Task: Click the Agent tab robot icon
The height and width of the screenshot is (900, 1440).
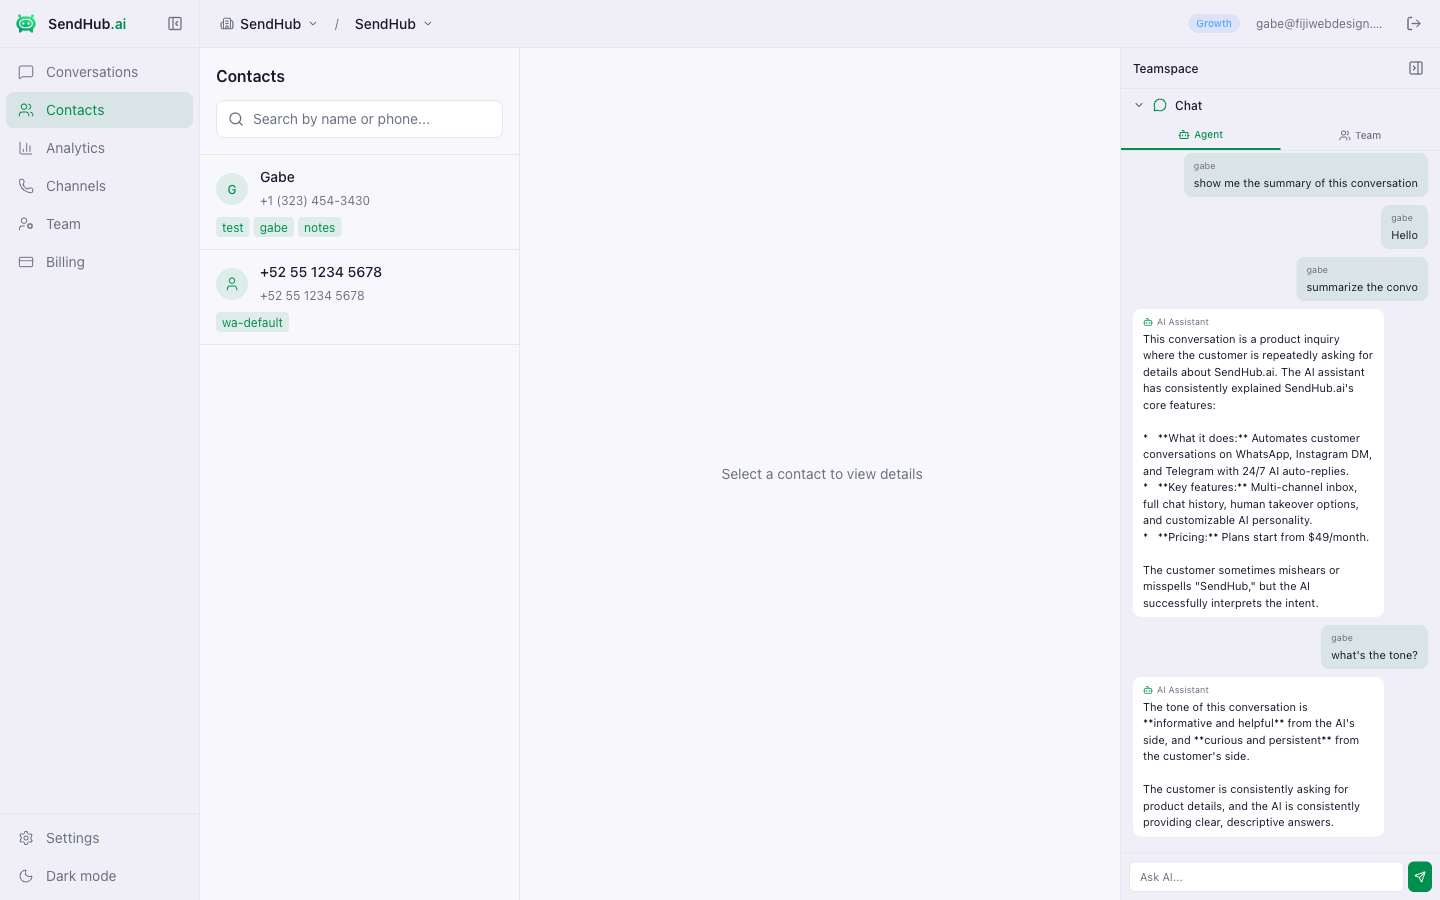Action: [1184, 135]
